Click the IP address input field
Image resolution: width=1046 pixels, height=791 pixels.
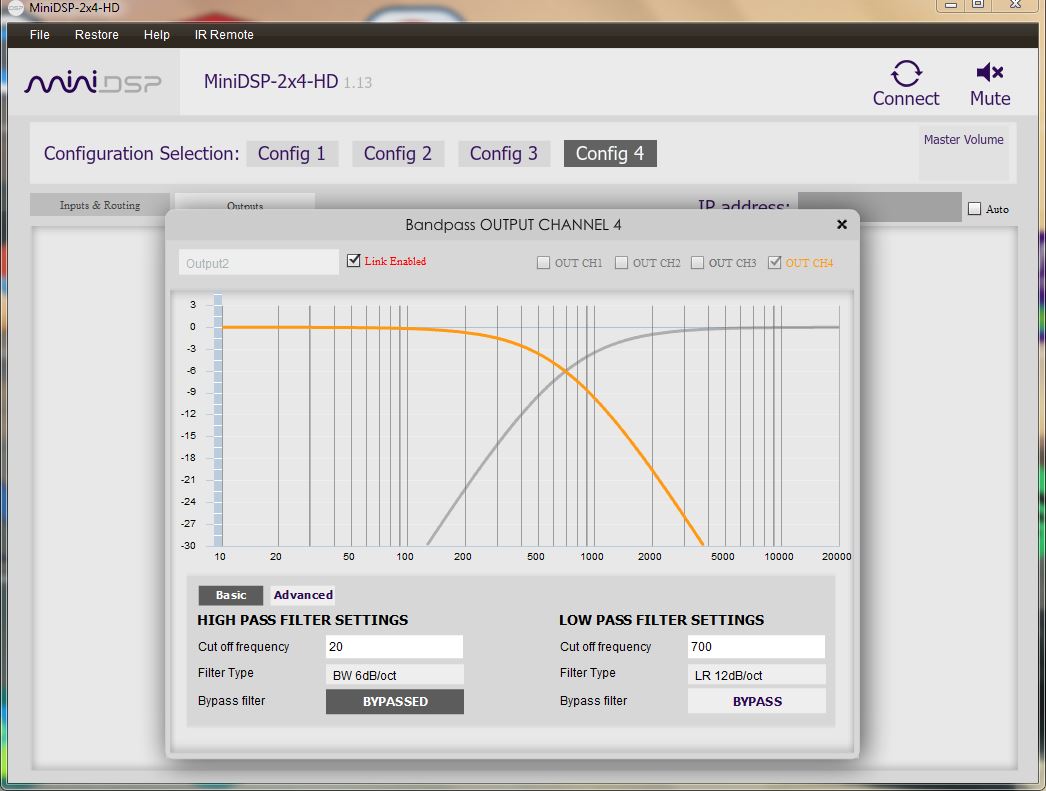click(879, 207)
